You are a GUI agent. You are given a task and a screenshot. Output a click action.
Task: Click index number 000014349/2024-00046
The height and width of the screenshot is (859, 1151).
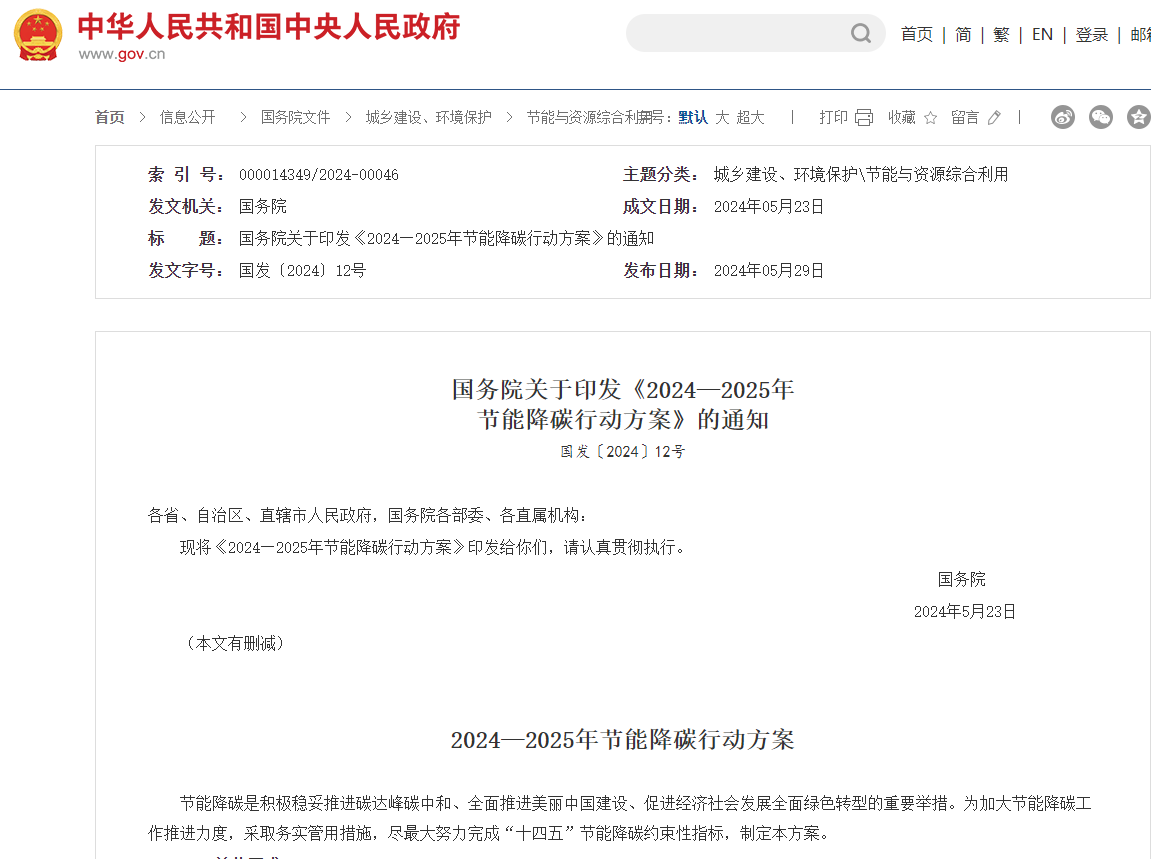click(x=319, y=175)
